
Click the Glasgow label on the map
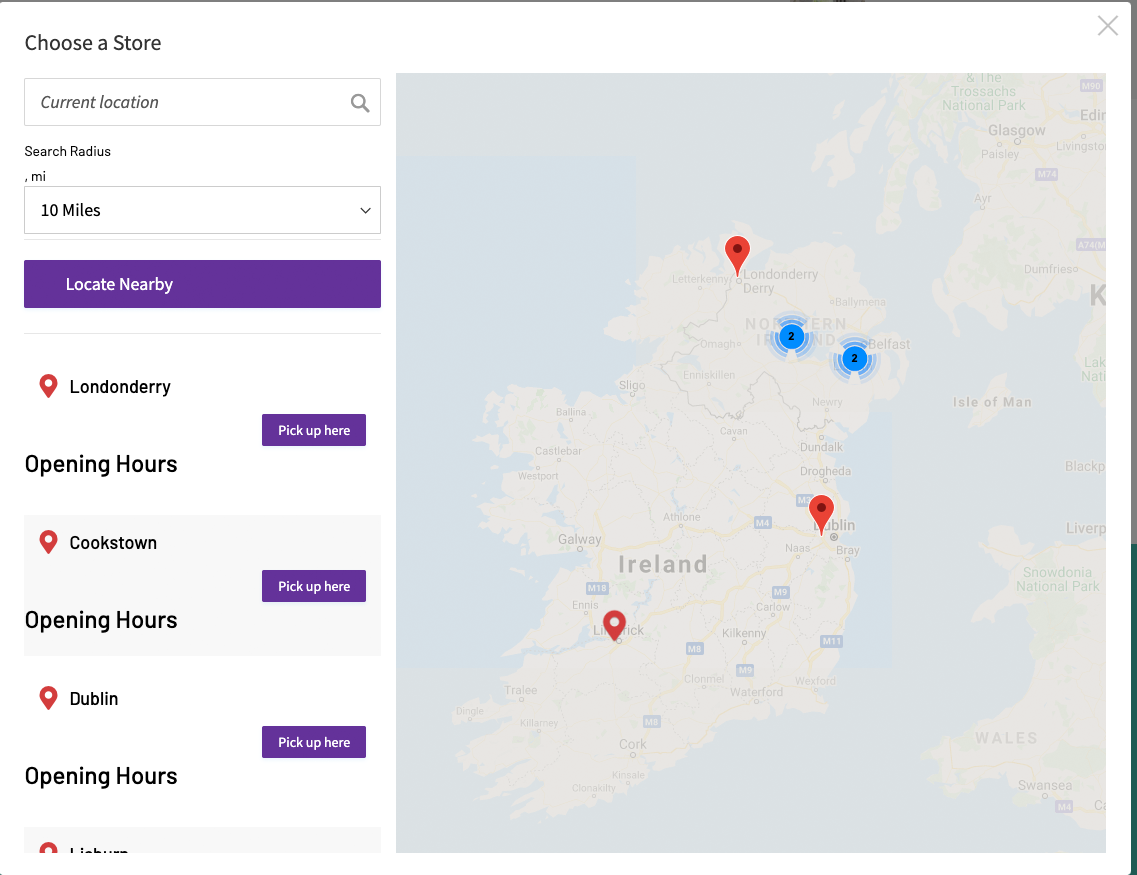click(1017, 130)
